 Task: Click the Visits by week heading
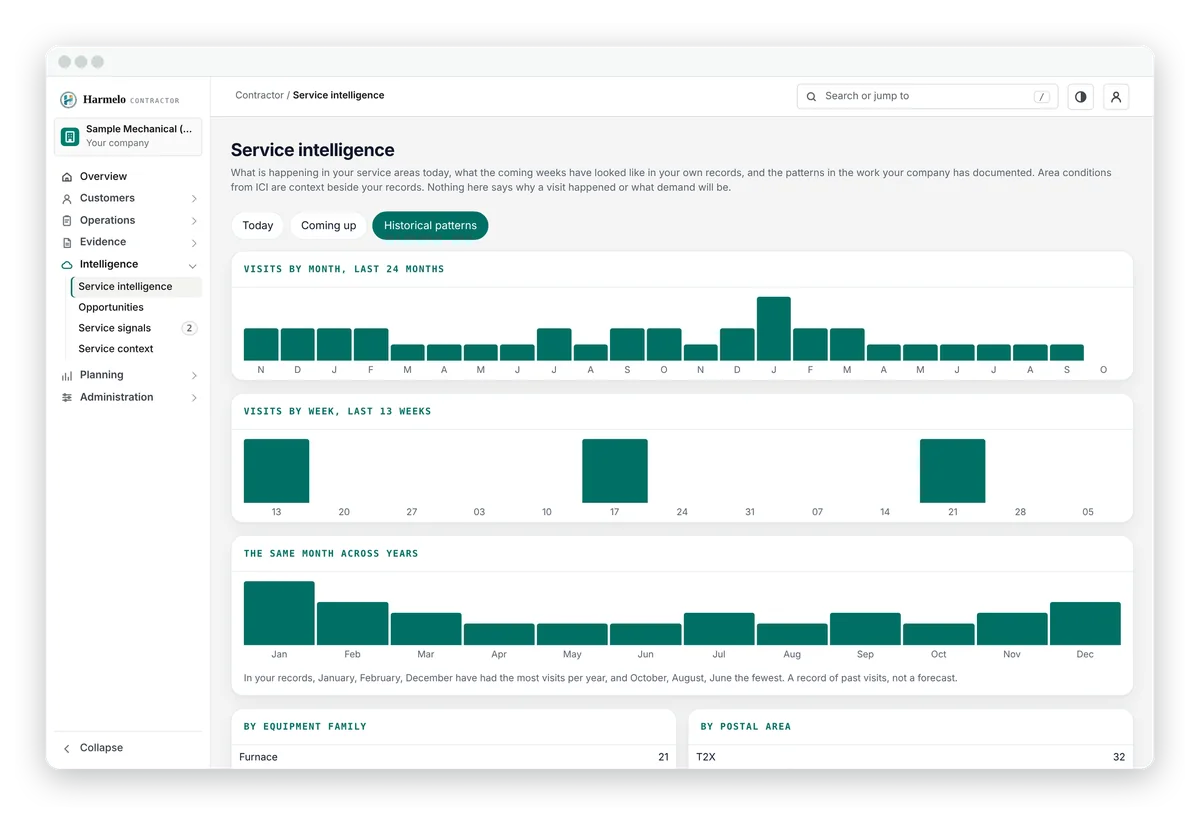337,411
